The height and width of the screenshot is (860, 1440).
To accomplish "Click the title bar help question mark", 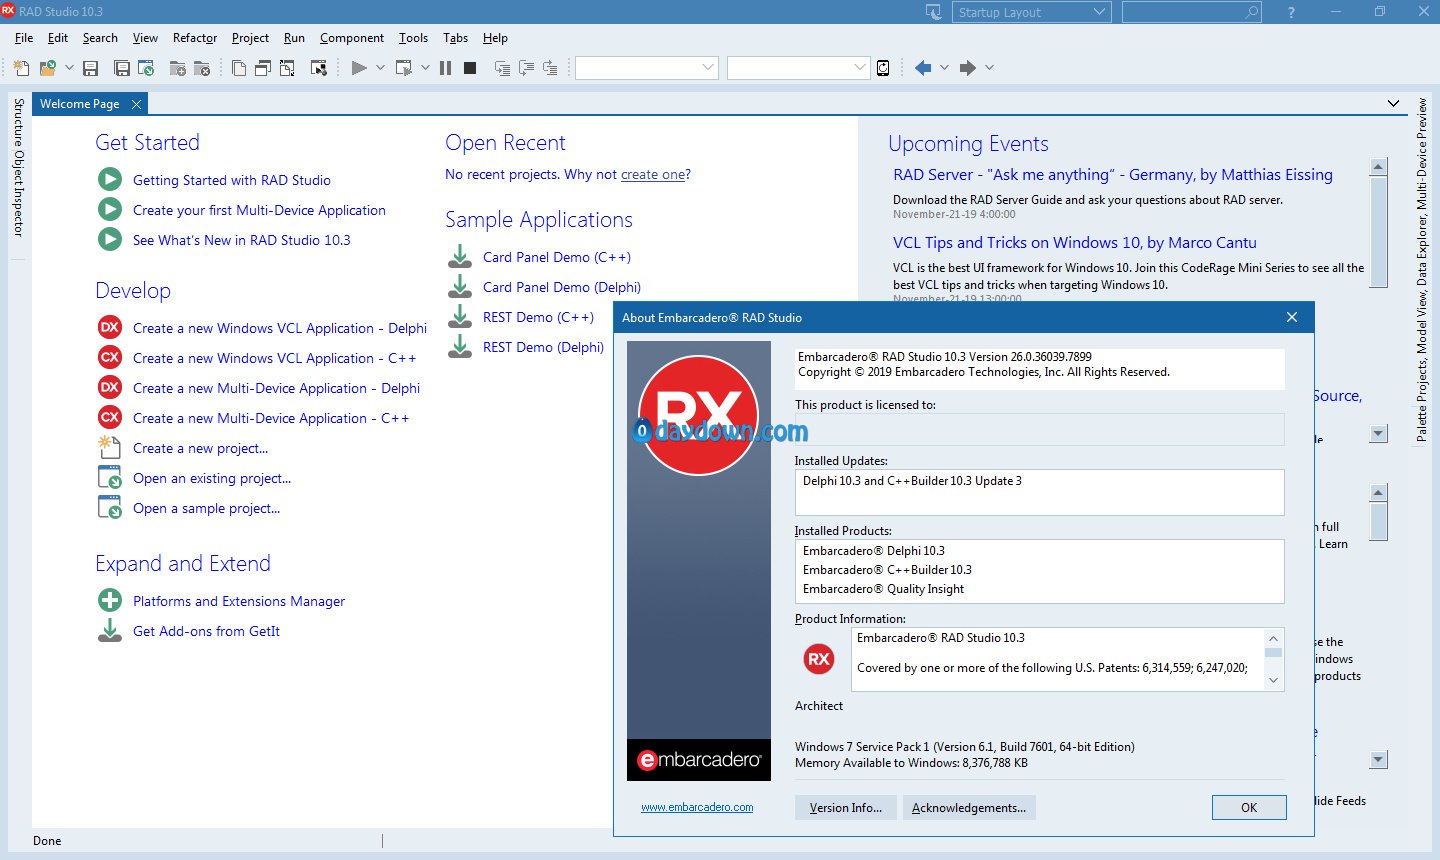I will [x=1291, y=12].
